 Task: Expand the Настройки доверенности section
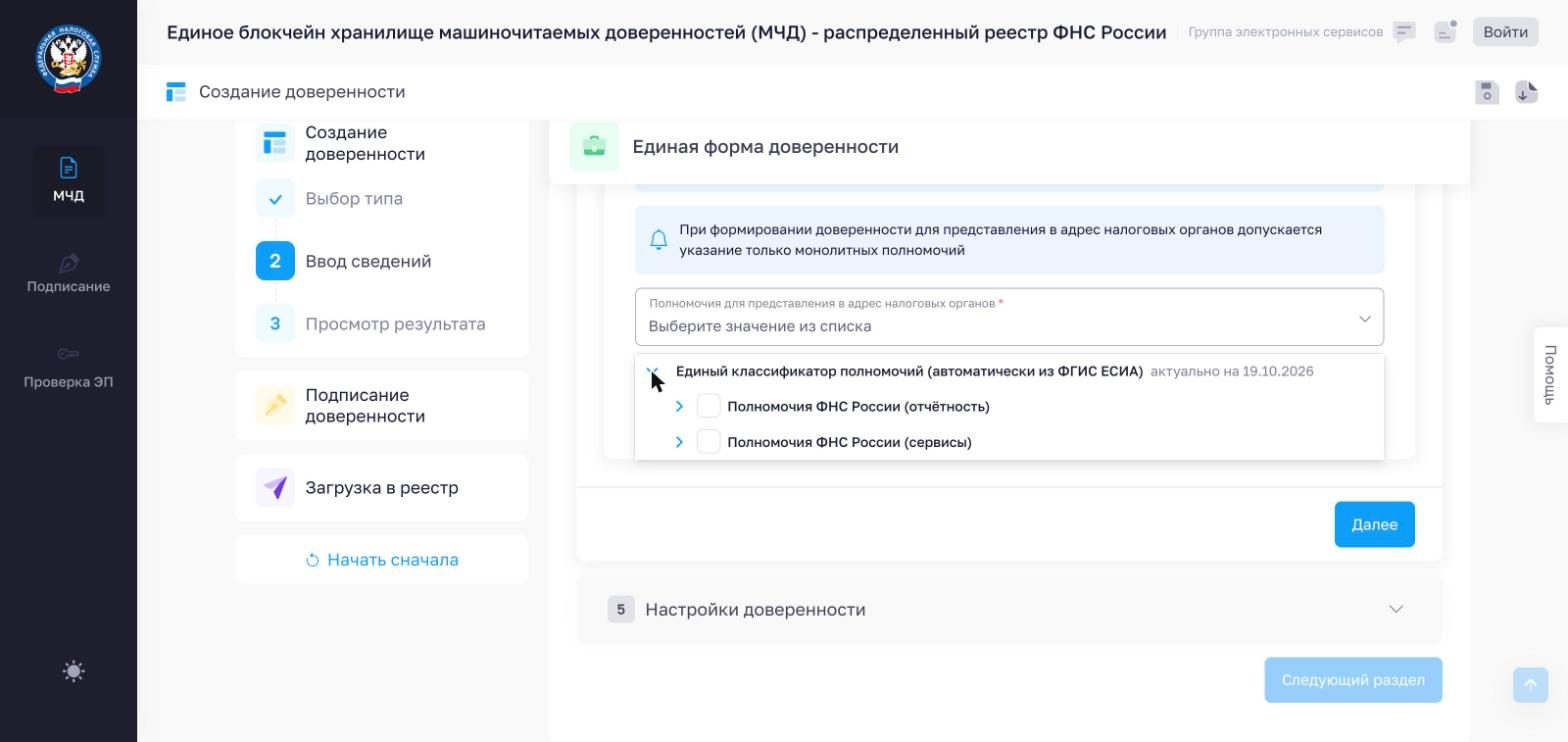[1009, 609]
